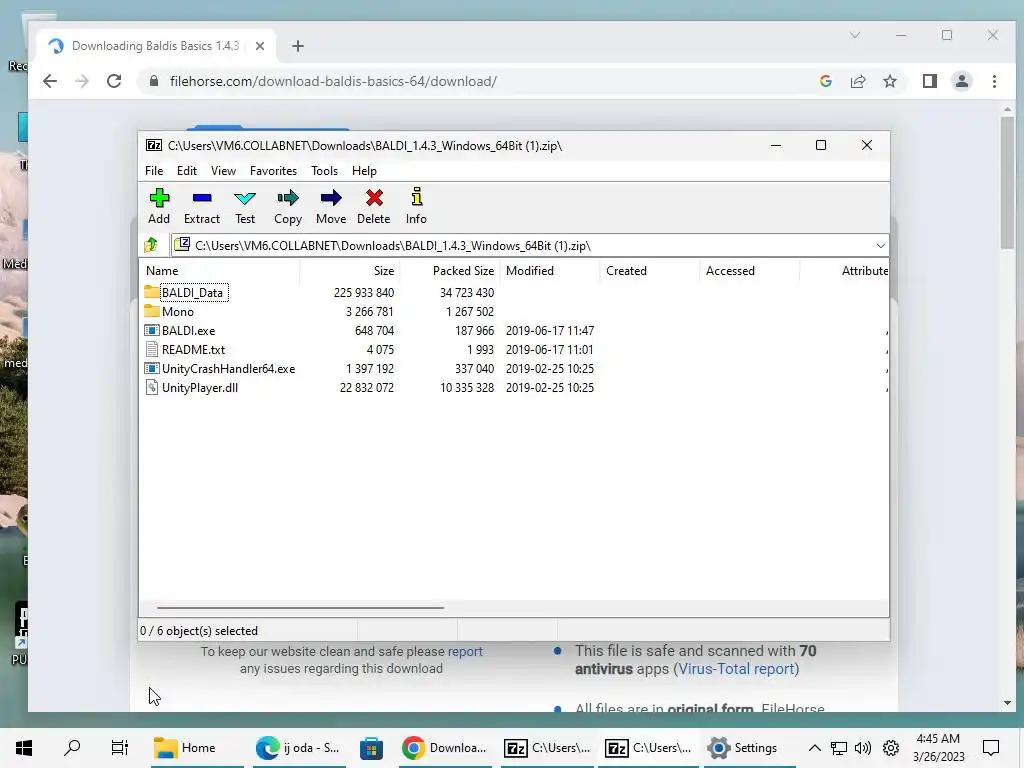Select the README.txt file icon
Image resolution: width=1024 pixels, height=768 pixels.
click(x=152, y=349)
